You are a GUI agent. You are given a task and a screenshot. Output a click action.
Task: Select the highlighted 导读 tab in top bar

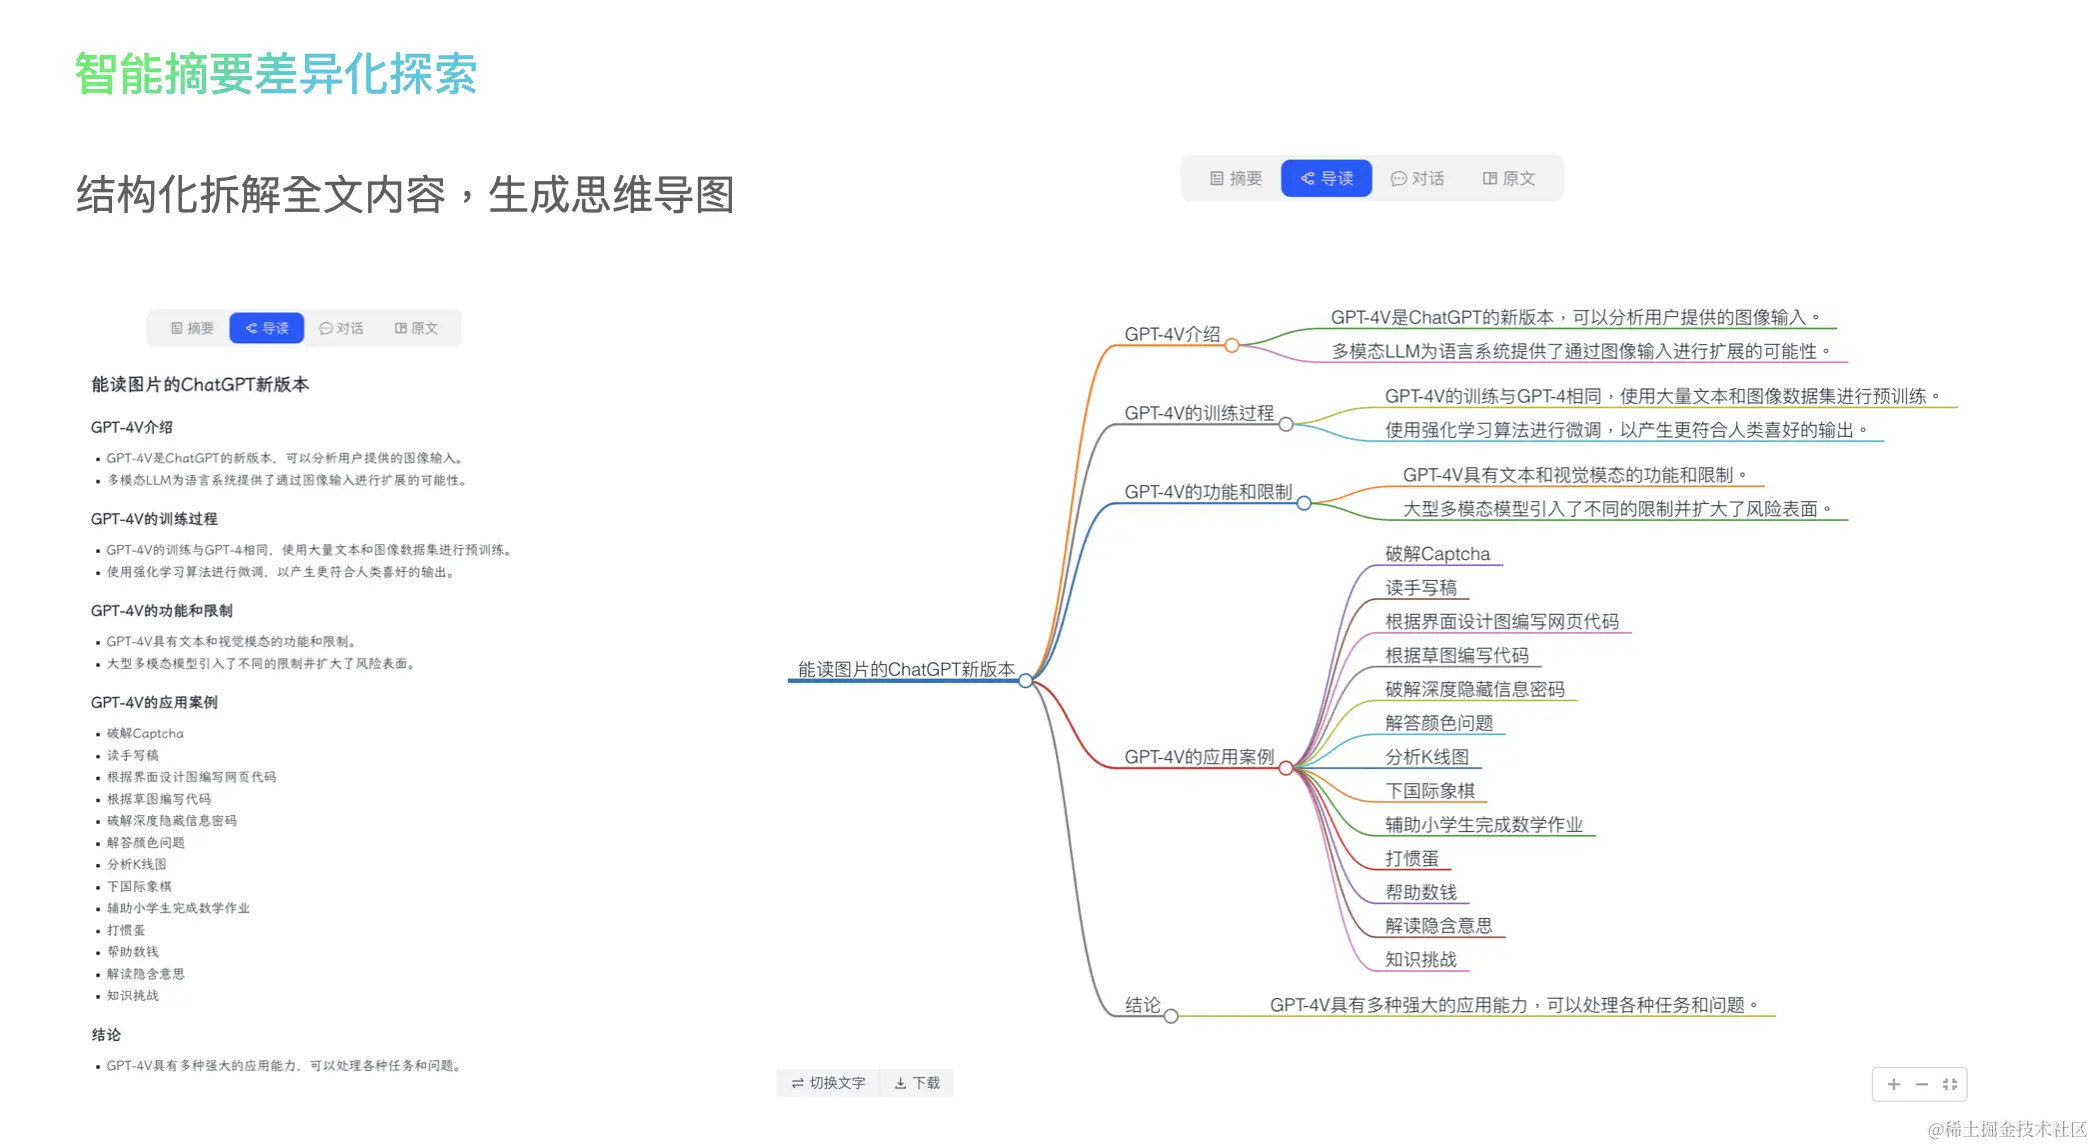pos(1326,178)
